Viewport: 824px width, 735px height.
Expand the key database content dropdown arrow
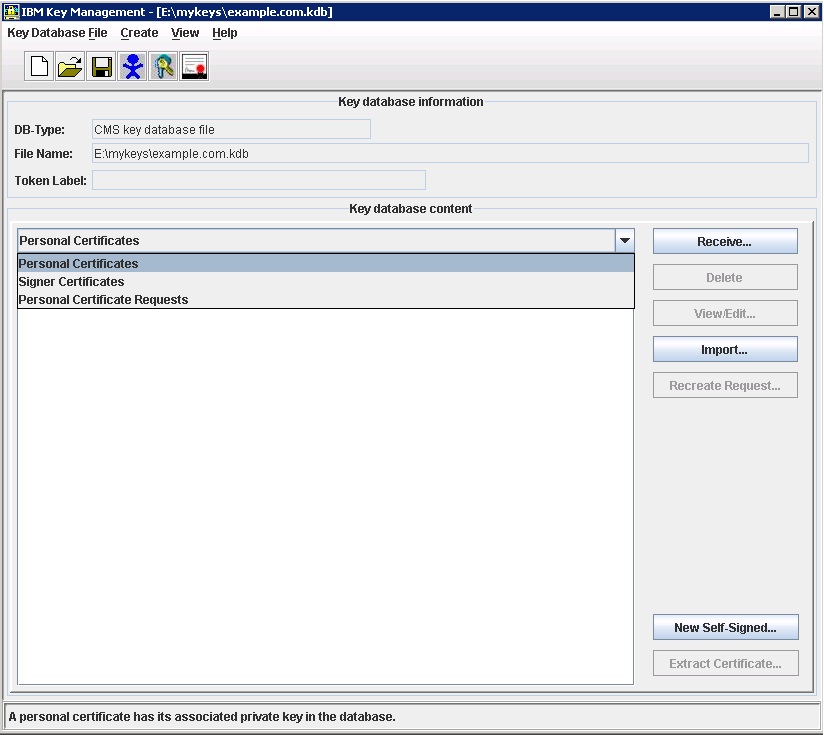624,240
